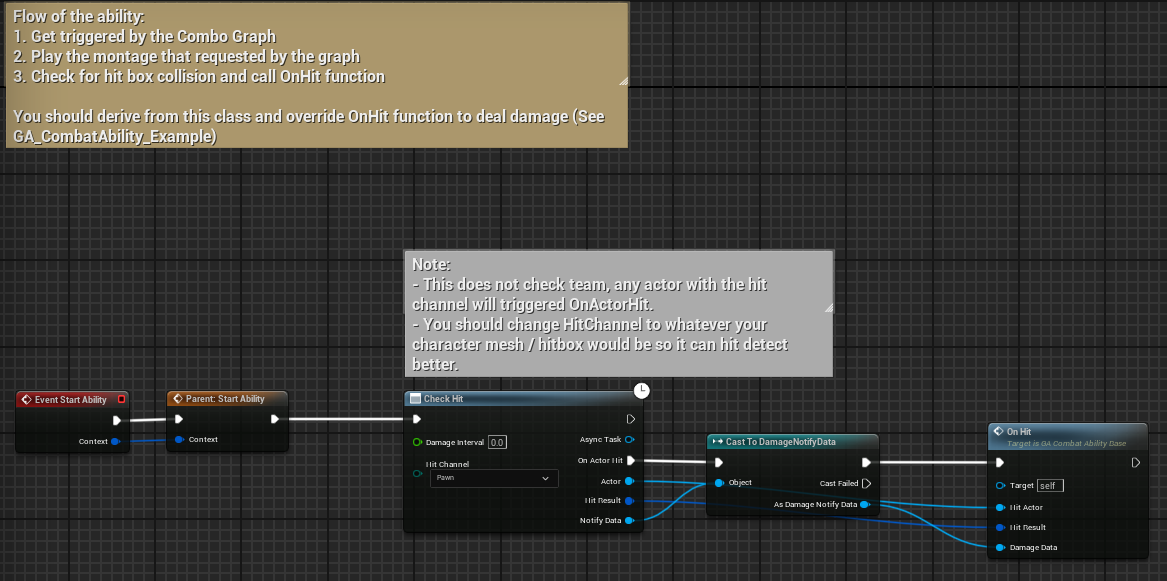Click the Object input pin on Cast node
Screen dimensions: 1167x581
point(719,483)
